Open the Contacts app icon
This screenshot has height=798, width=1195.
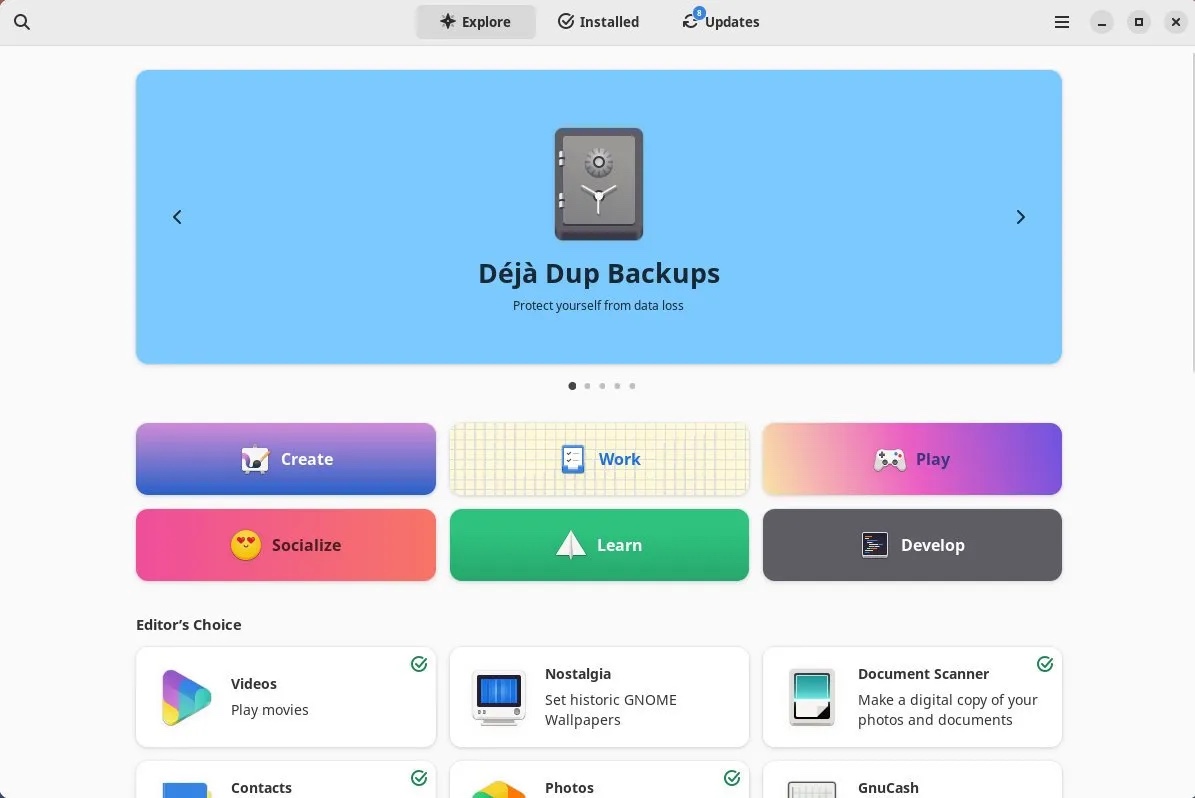[x=185, y=790]
